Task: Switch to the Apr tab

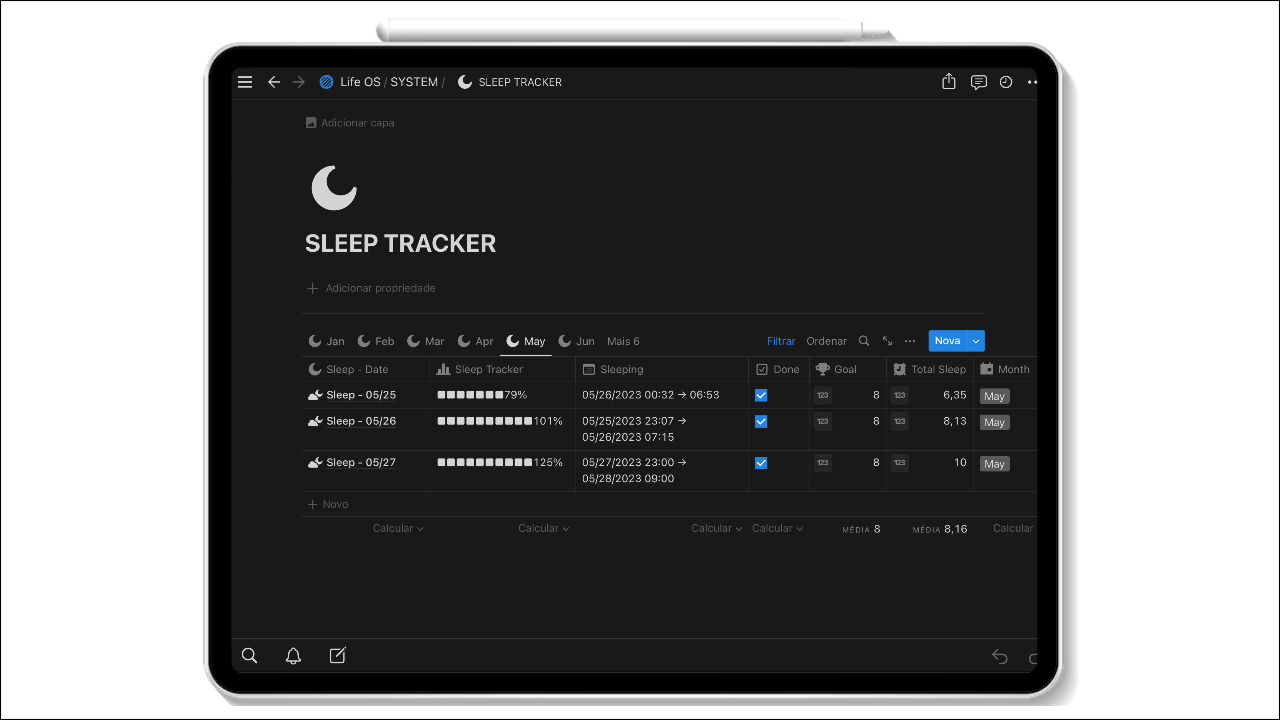Action: click(x=475, y=341)
